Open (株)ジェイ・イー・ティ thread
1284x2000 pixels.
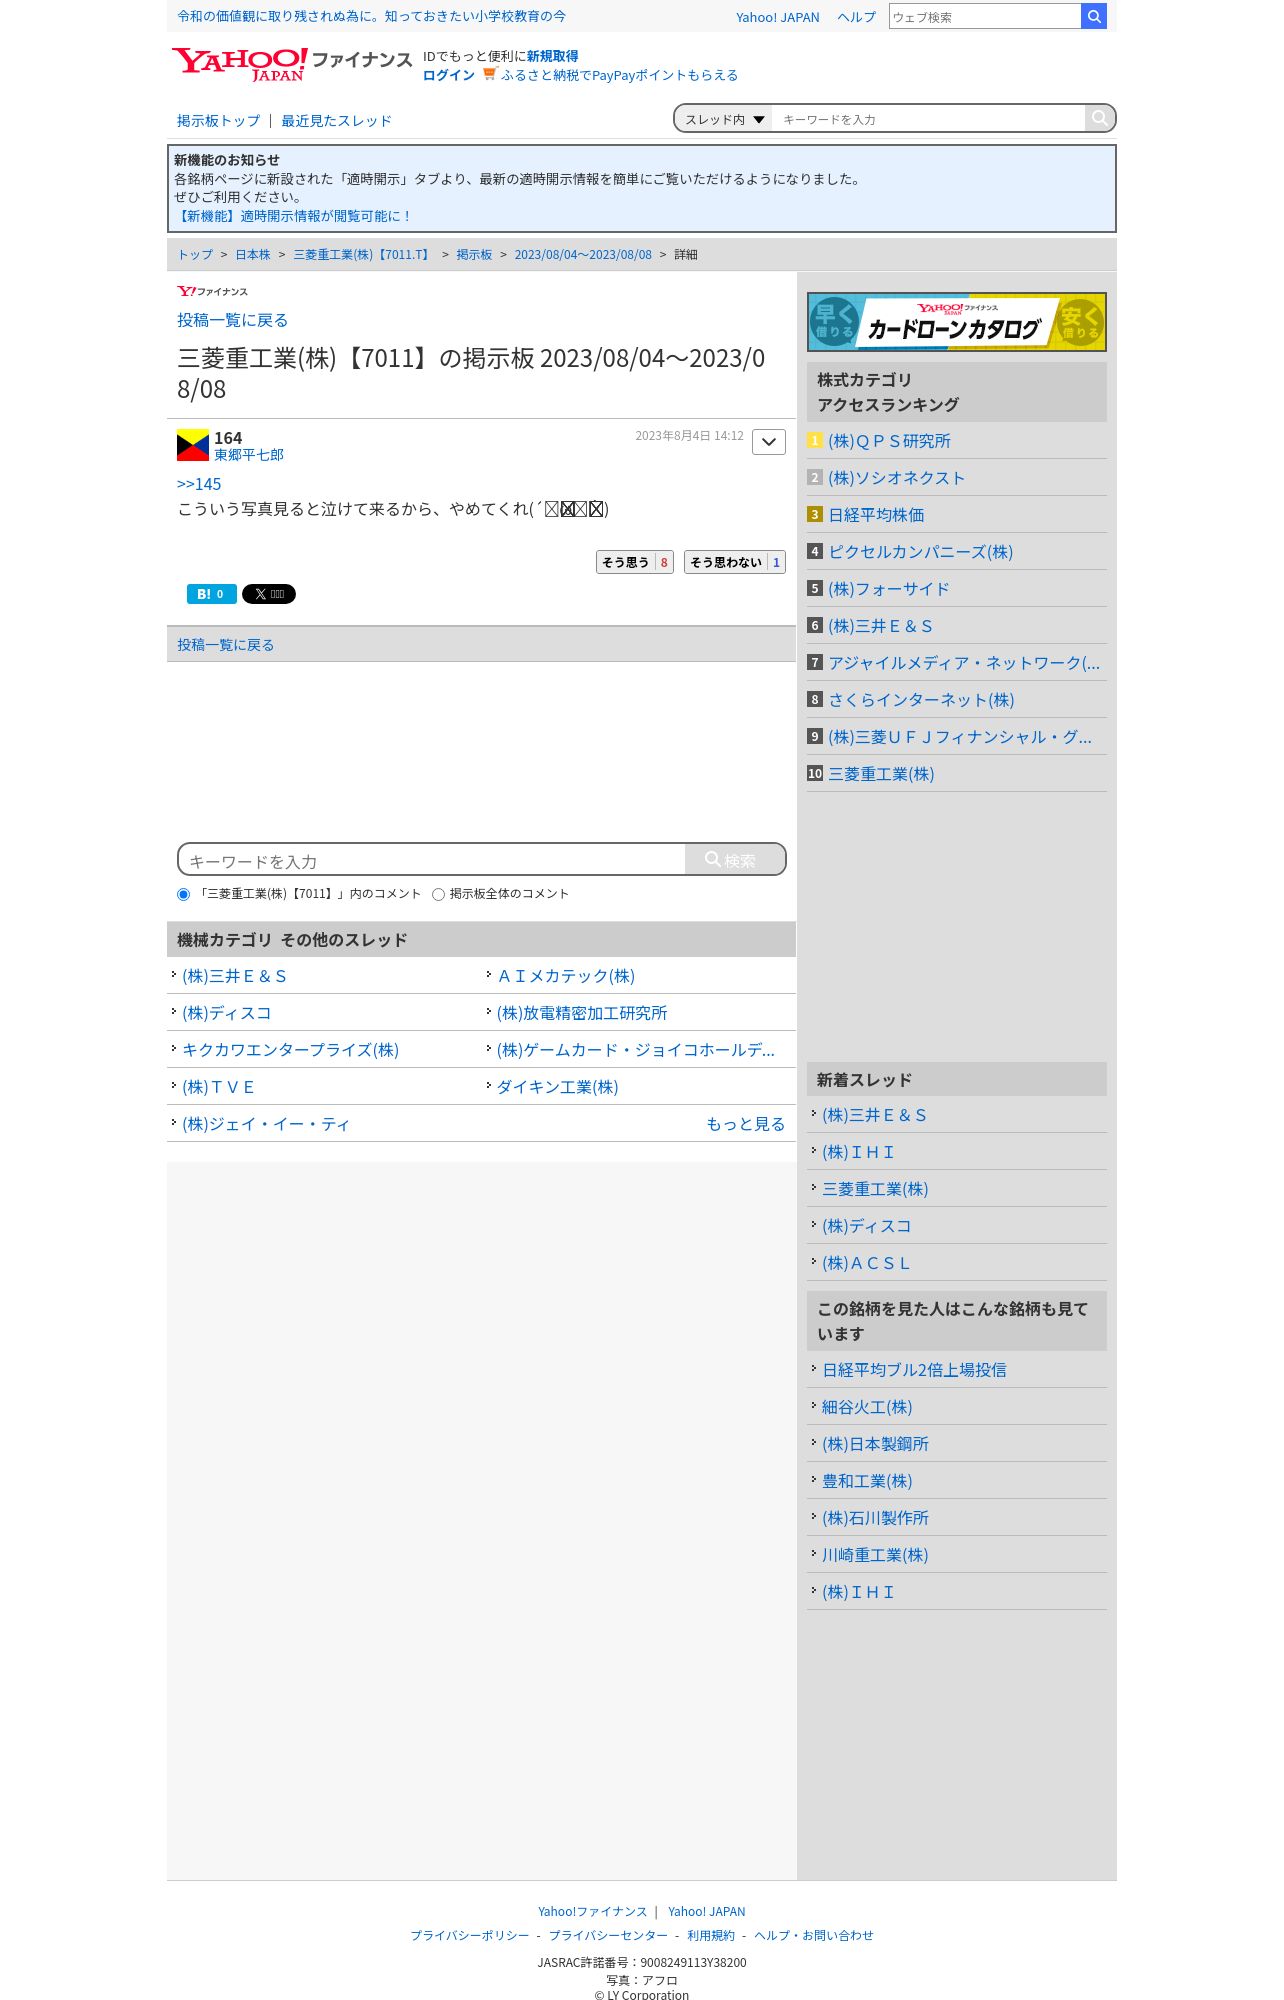[x=266, y=1124]
